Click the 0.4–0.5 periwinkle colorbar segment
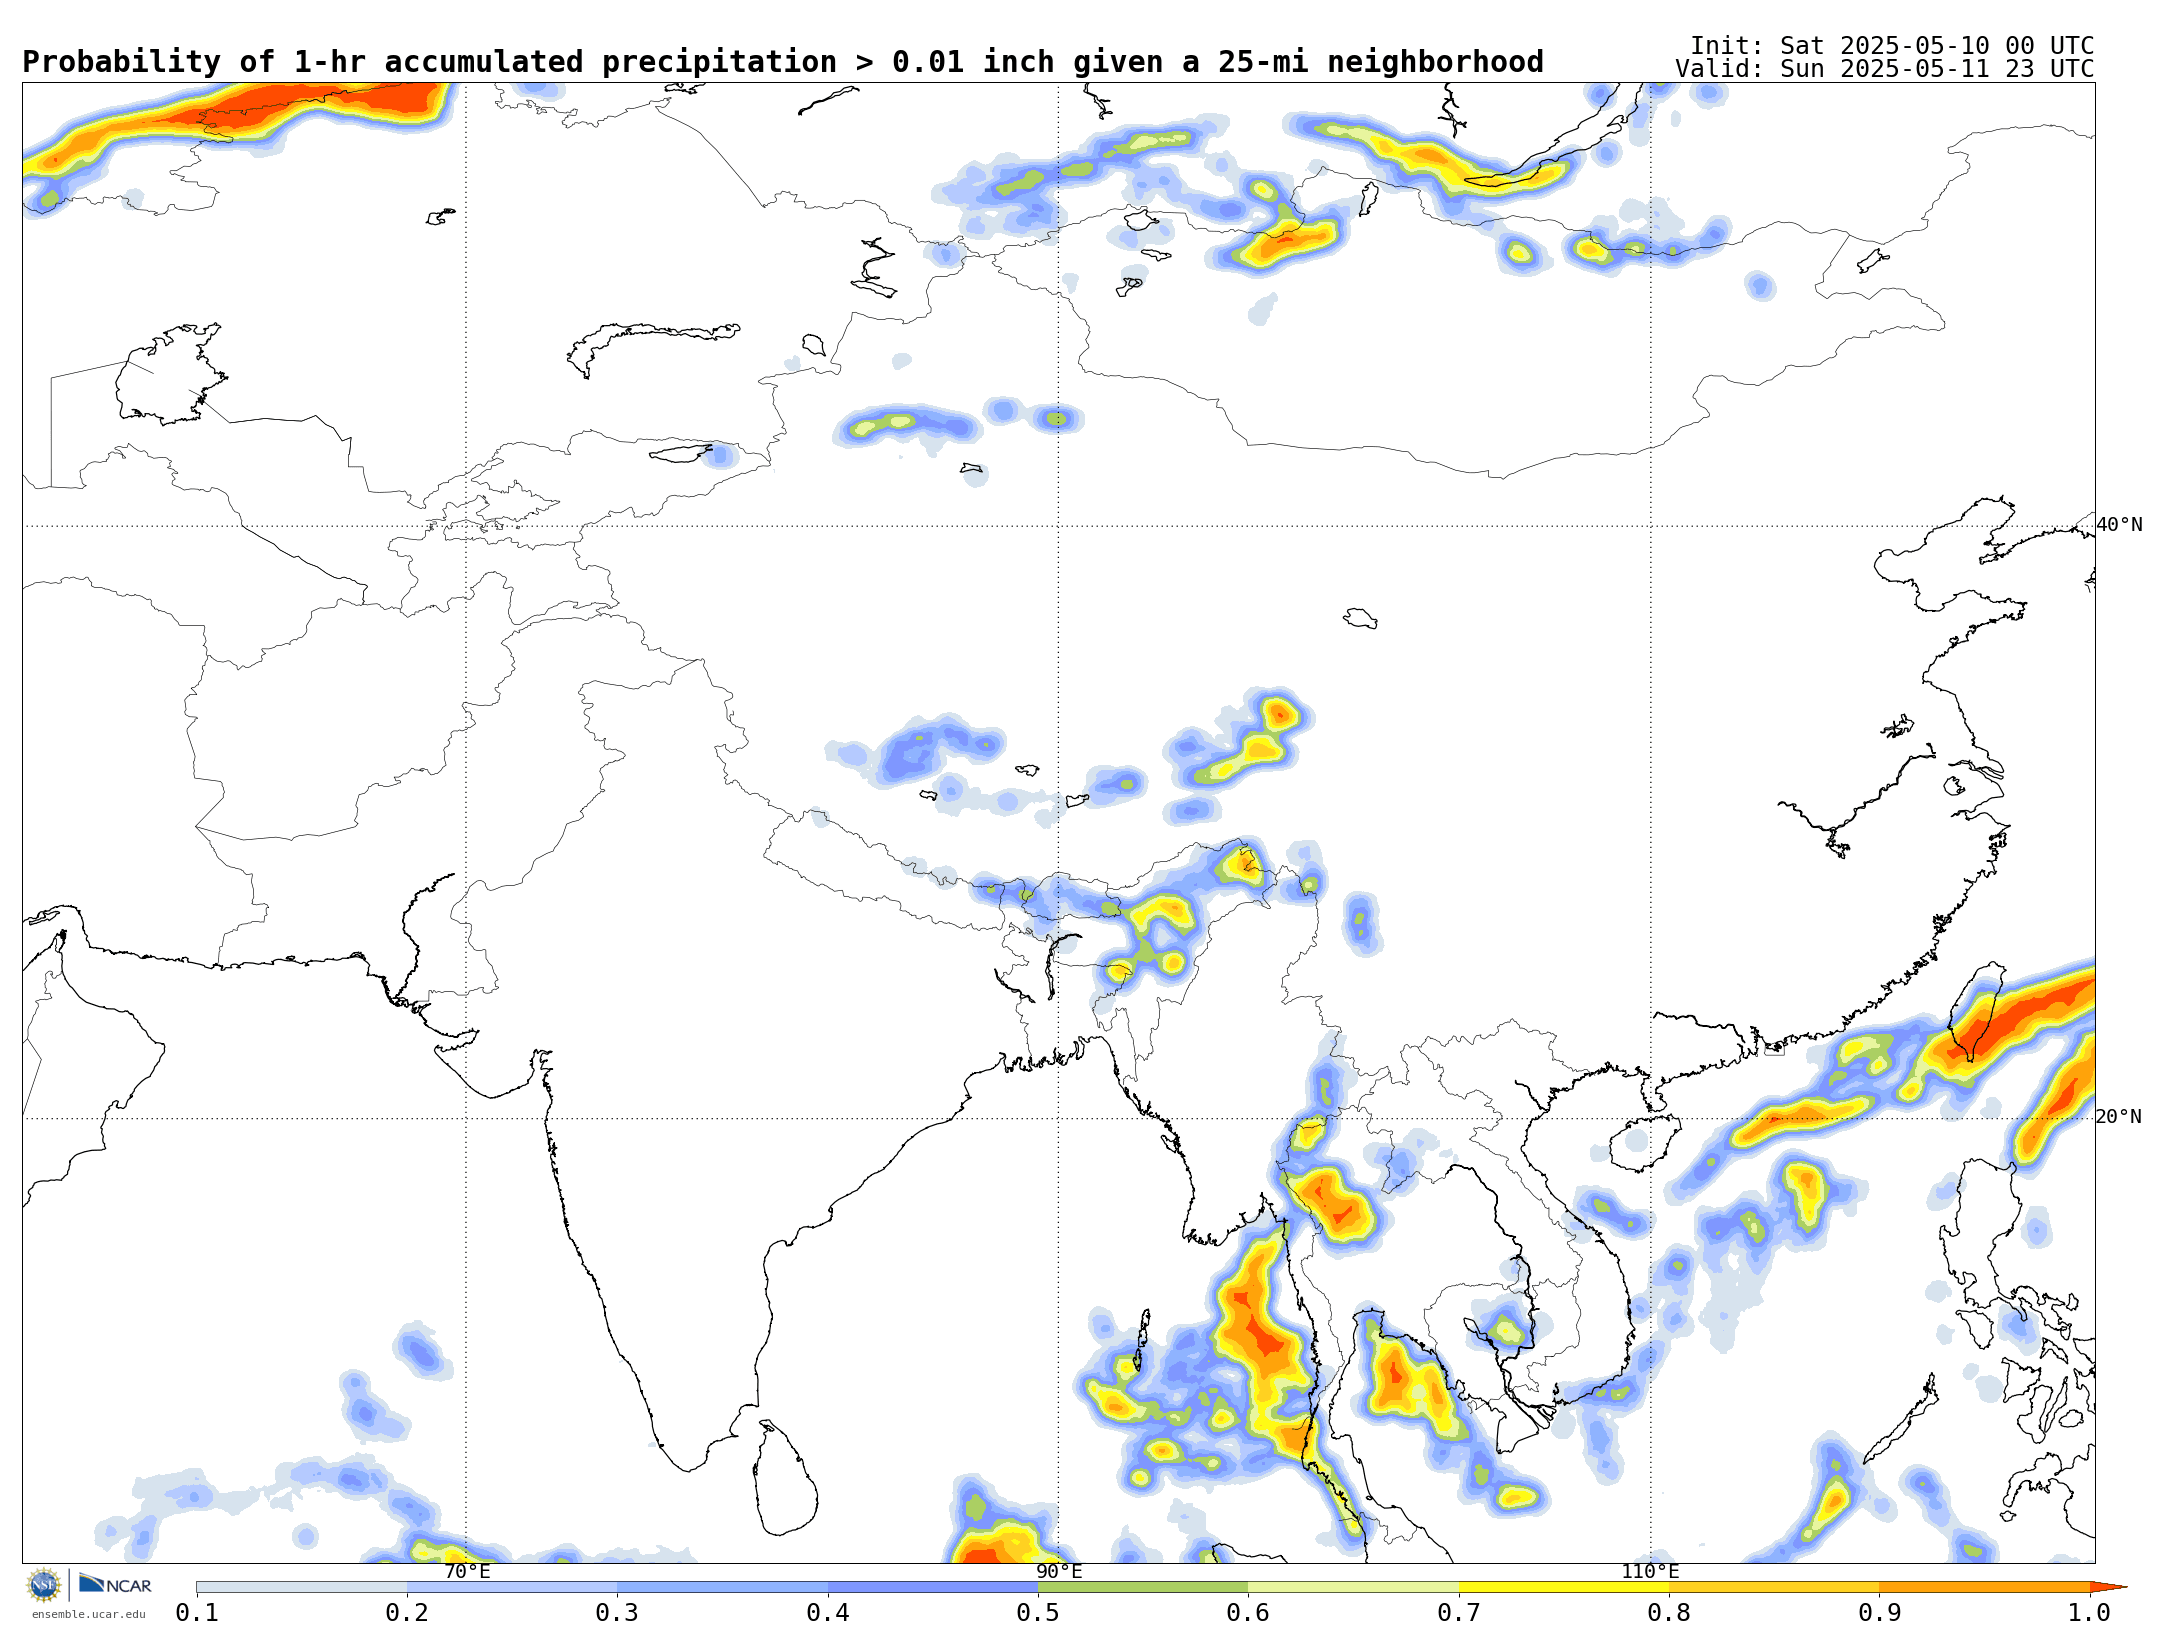2160x1626 pixels. pos(933,1587)
